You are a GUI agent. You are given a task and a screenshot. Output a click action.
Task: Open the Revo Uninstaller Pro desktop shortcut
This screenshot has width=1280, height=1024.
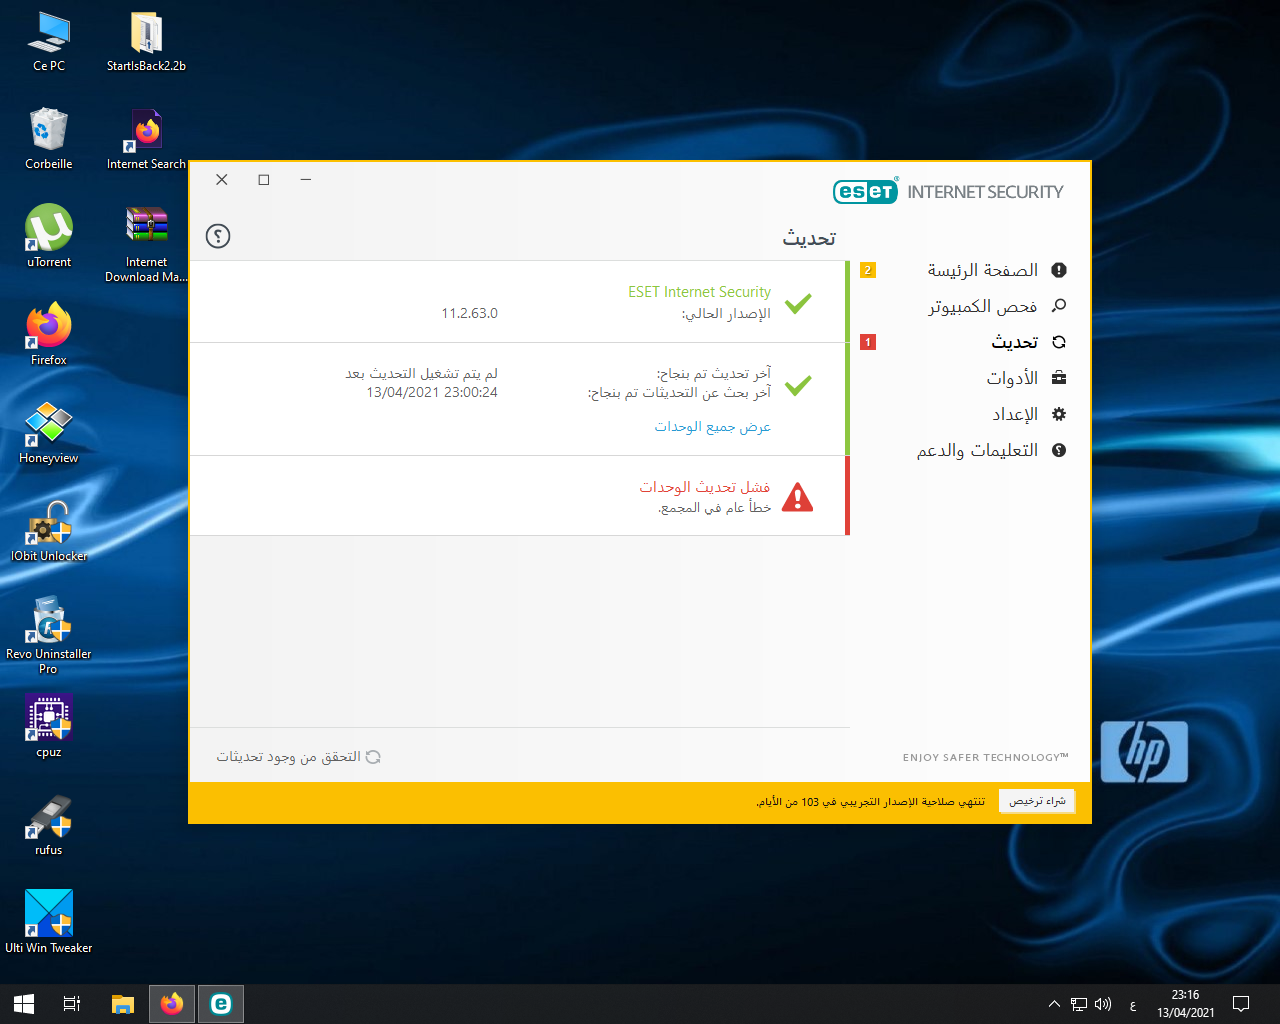(x=49, y=636)
